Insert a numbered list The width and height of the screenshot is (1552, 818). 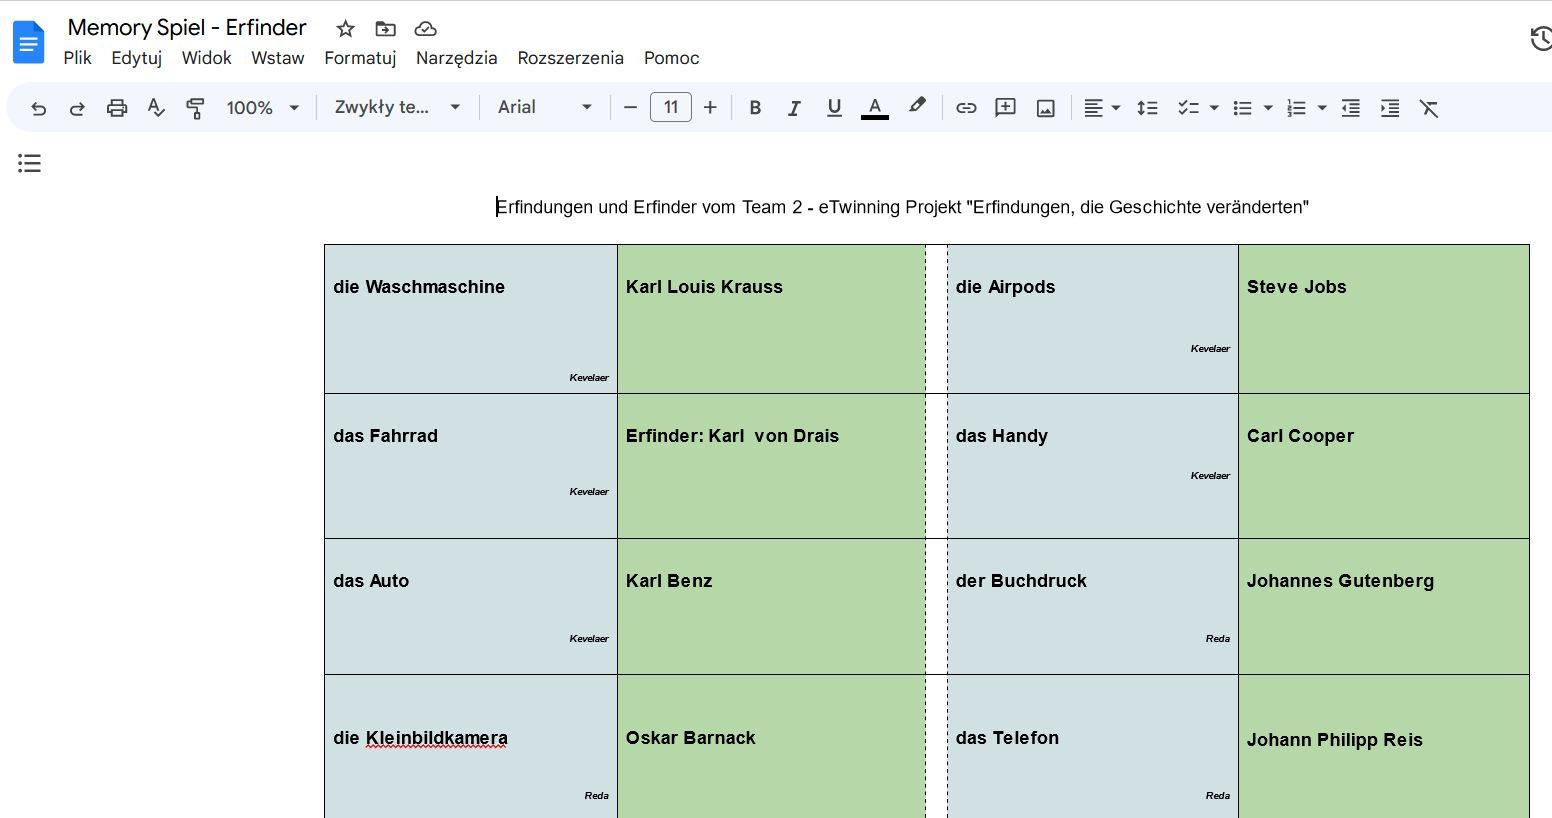tap(1296, 108)
